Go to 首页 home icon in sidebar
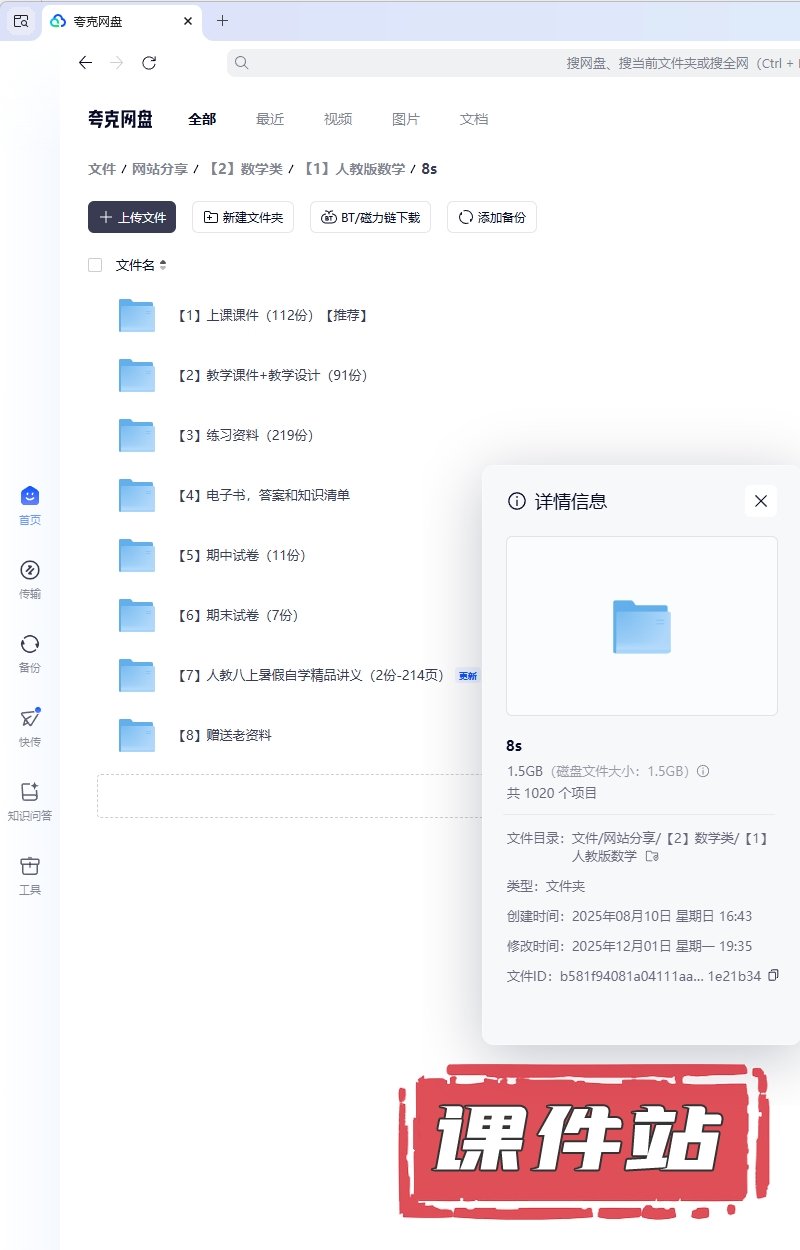The width and height of the screenshot is (800, 1250). click(x=30, y=496)
